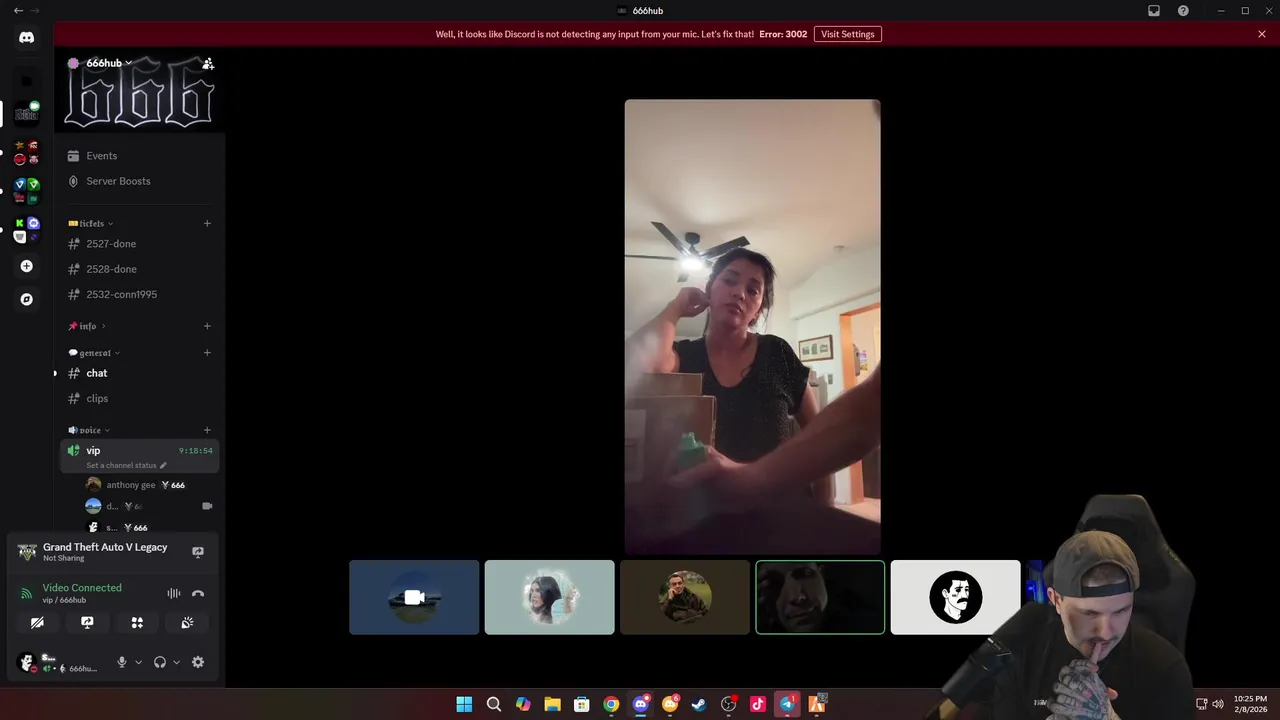Open system tray volume icon
This screenshot has height=720, width=1280.
pos(1218,704)
